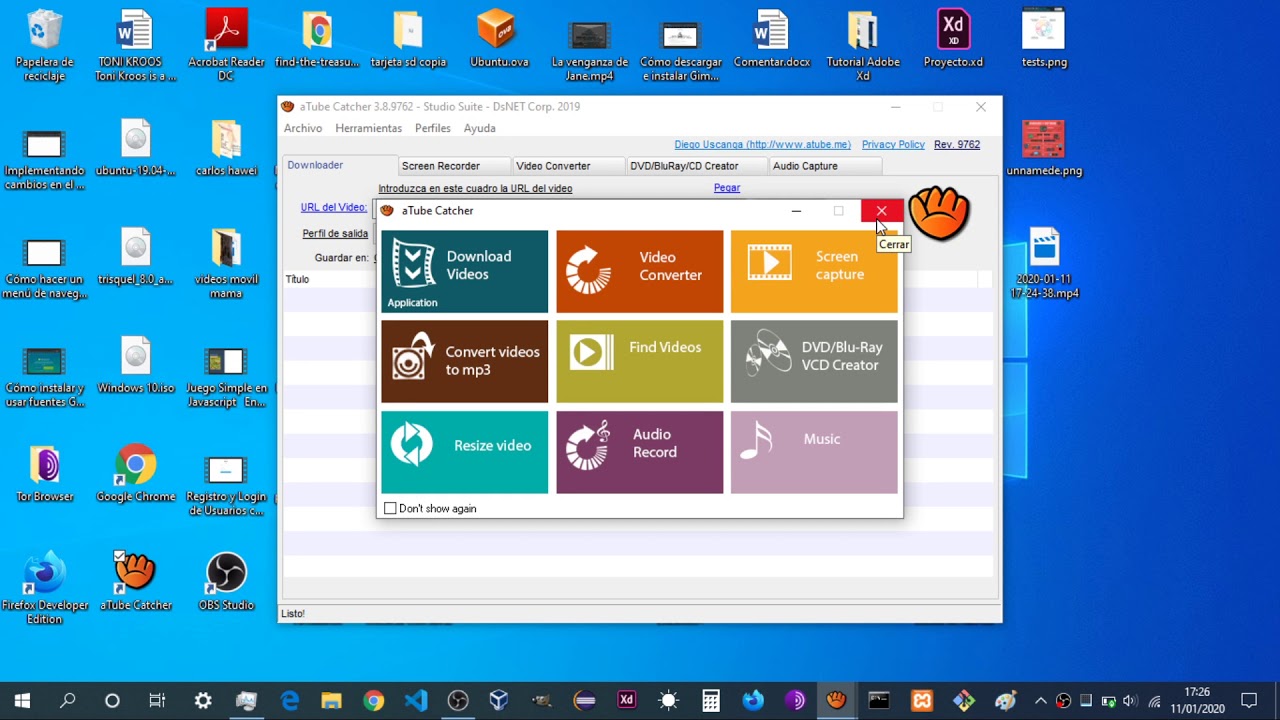Viewport: 1280px width, 720px height.
Task: Select the Windows 10.iso desktop file
Action: (135, 366)
